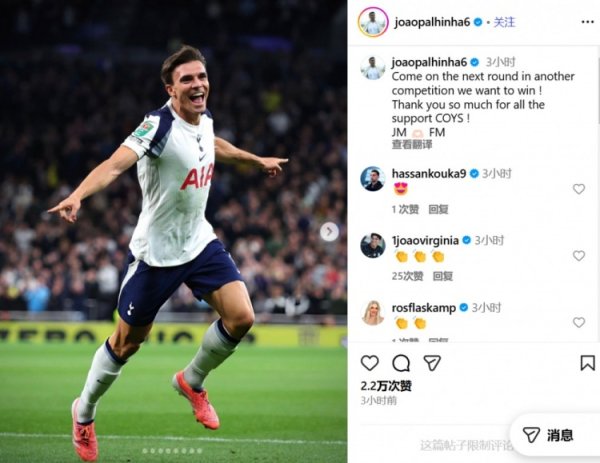
Task: Reply to 1joaovirginia's comment
Action: pyautogui.click(x=443, y=276)
